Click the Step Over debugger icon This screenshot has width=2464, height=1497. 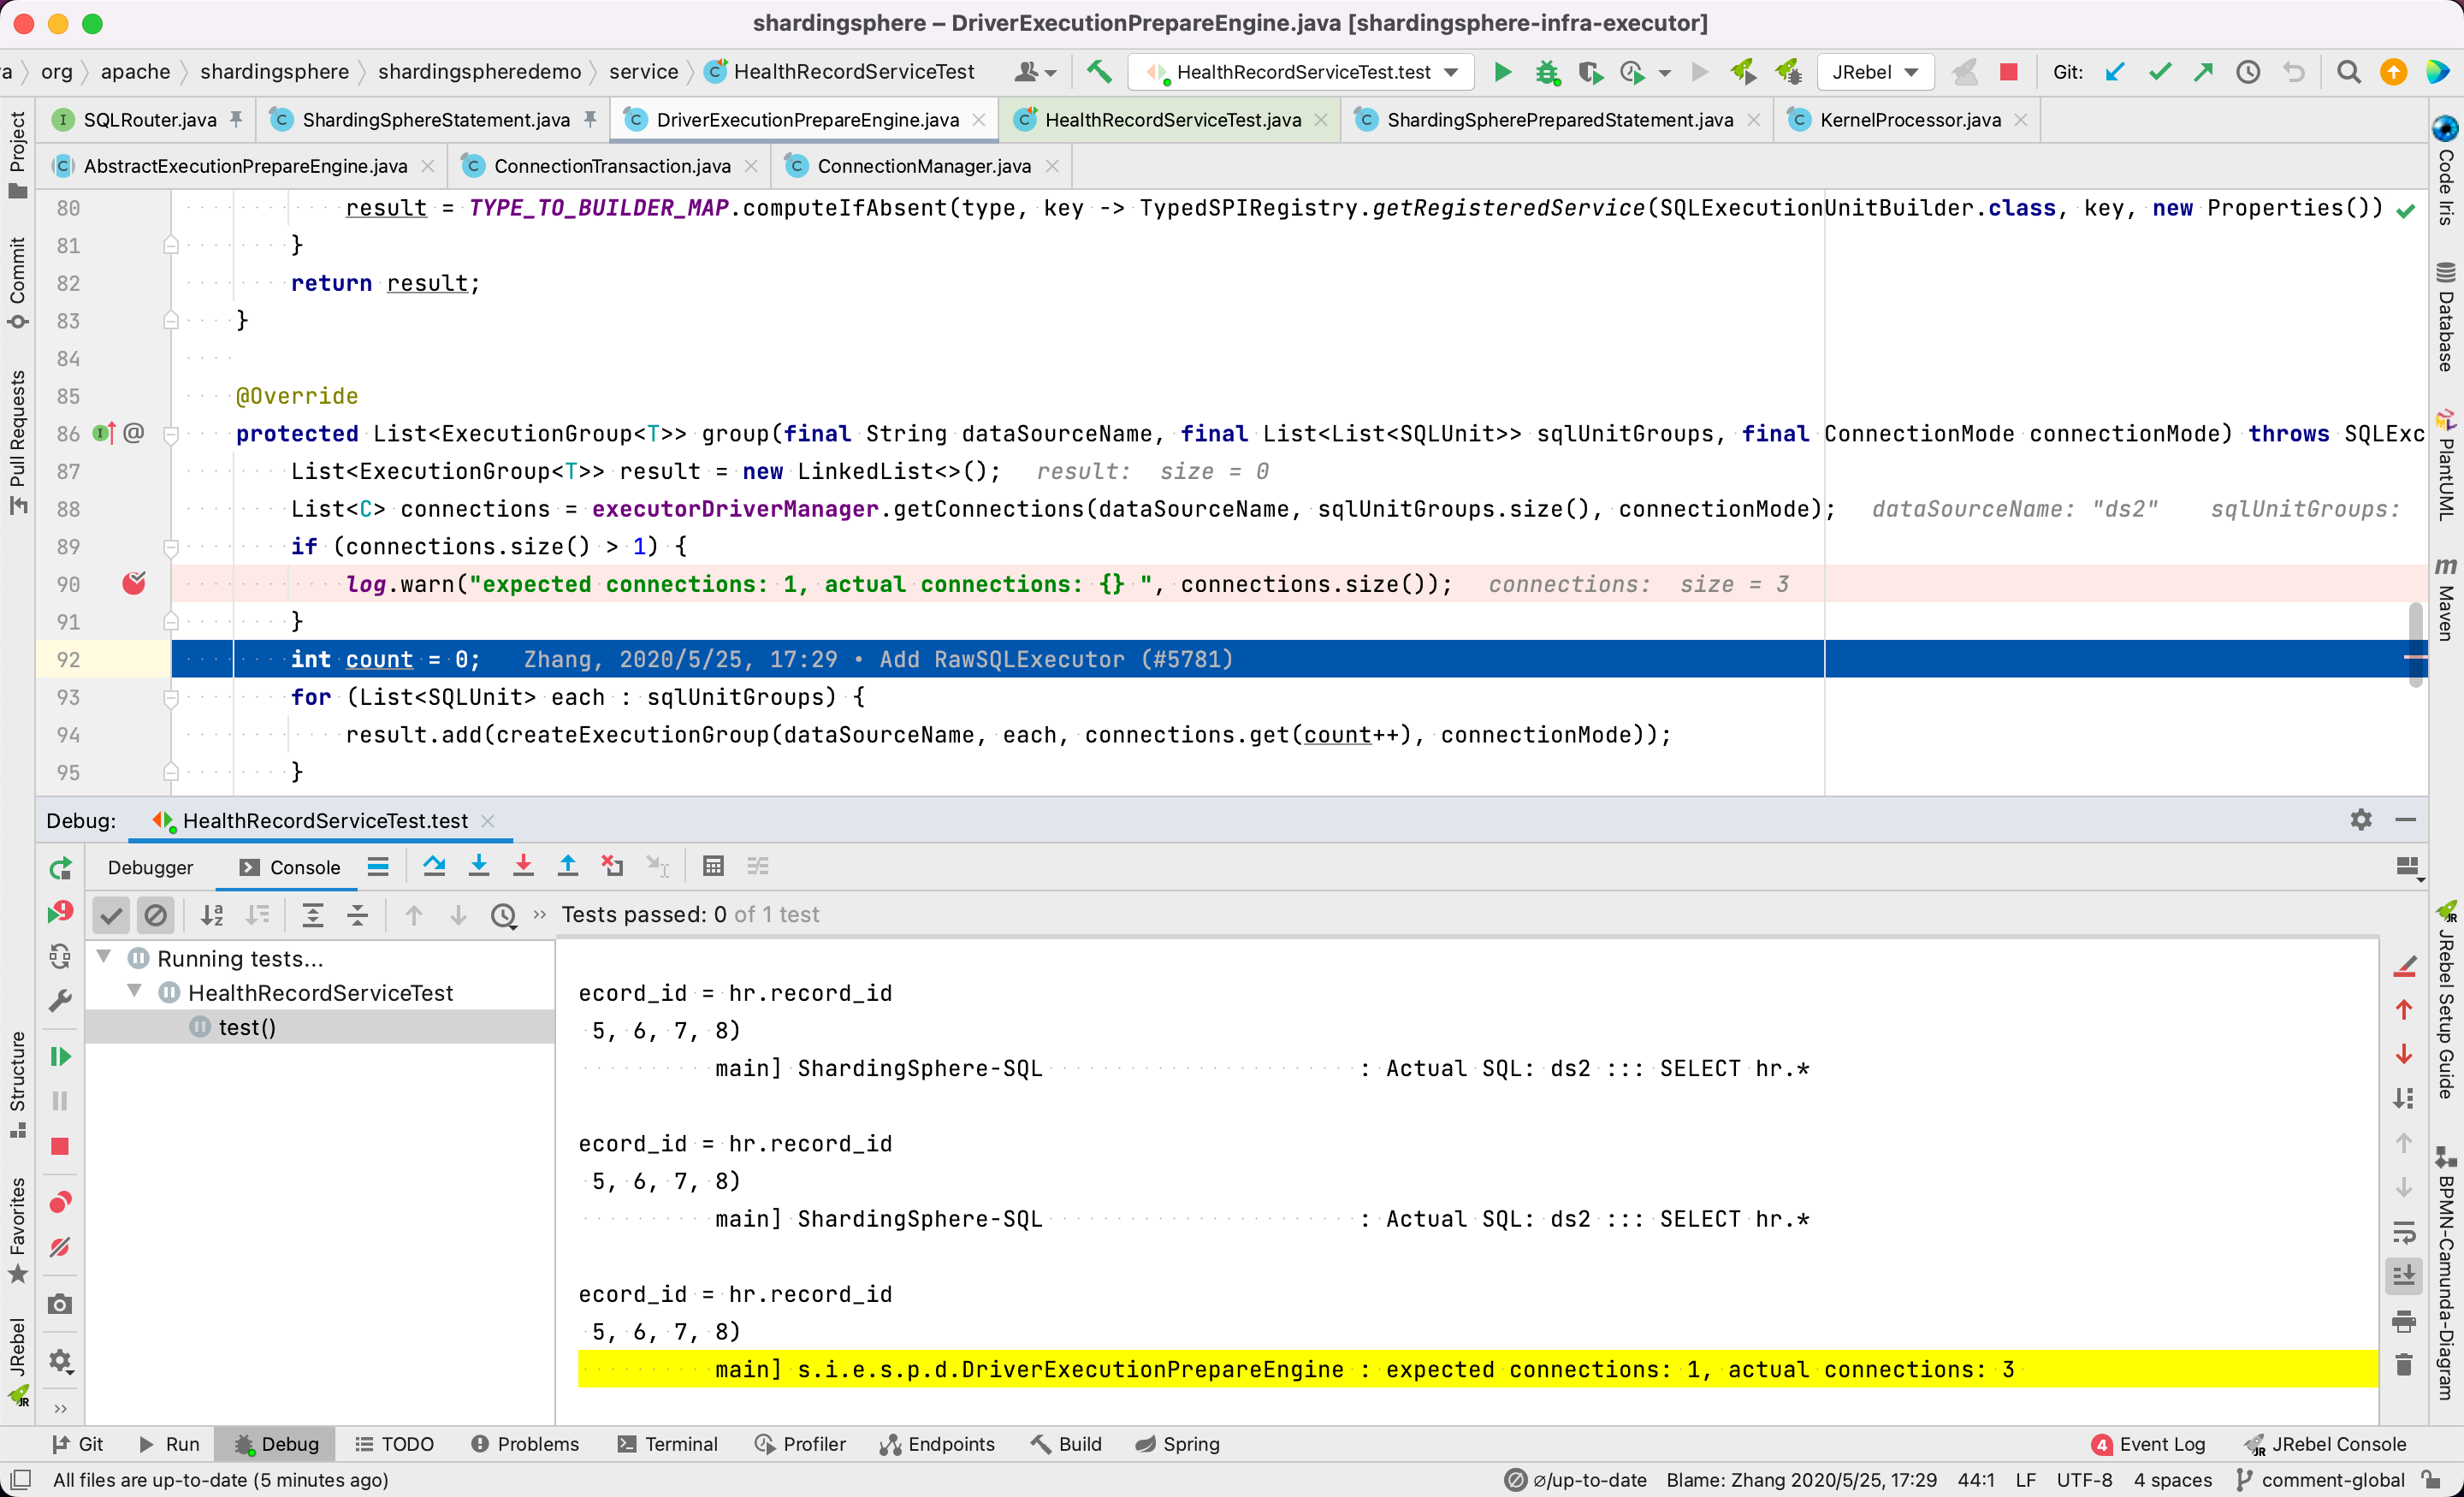(434, 867)
